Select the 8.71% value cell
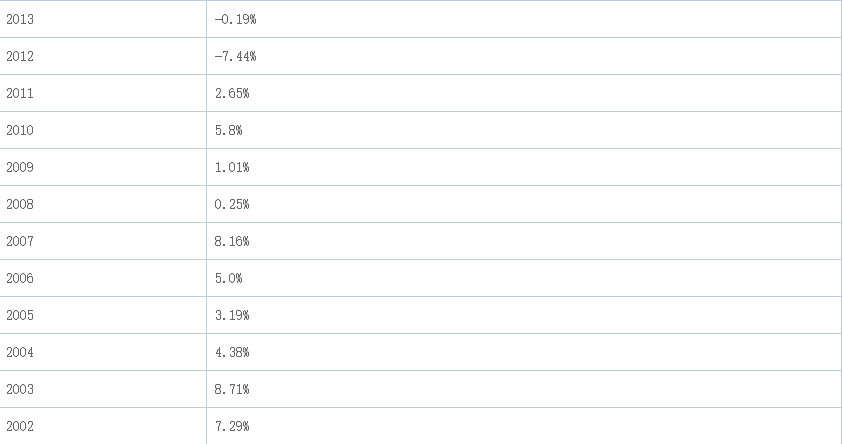843x444 pixels. pyautogui.click(x=232, y=389)
